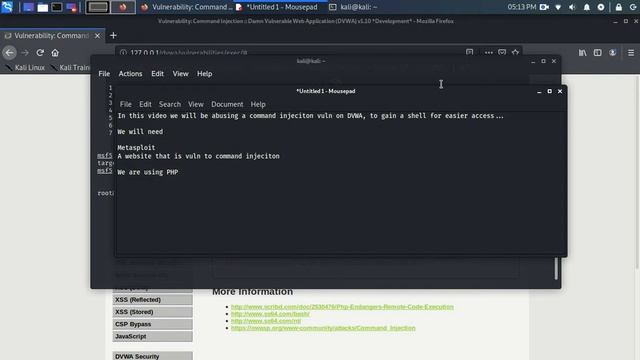Click the "We will need" line in Mousepad

click(140, 132)
